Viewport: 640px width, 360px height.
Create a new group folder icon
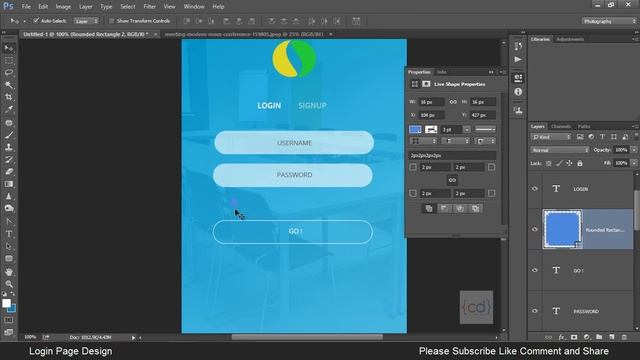[x=599, y=337]
